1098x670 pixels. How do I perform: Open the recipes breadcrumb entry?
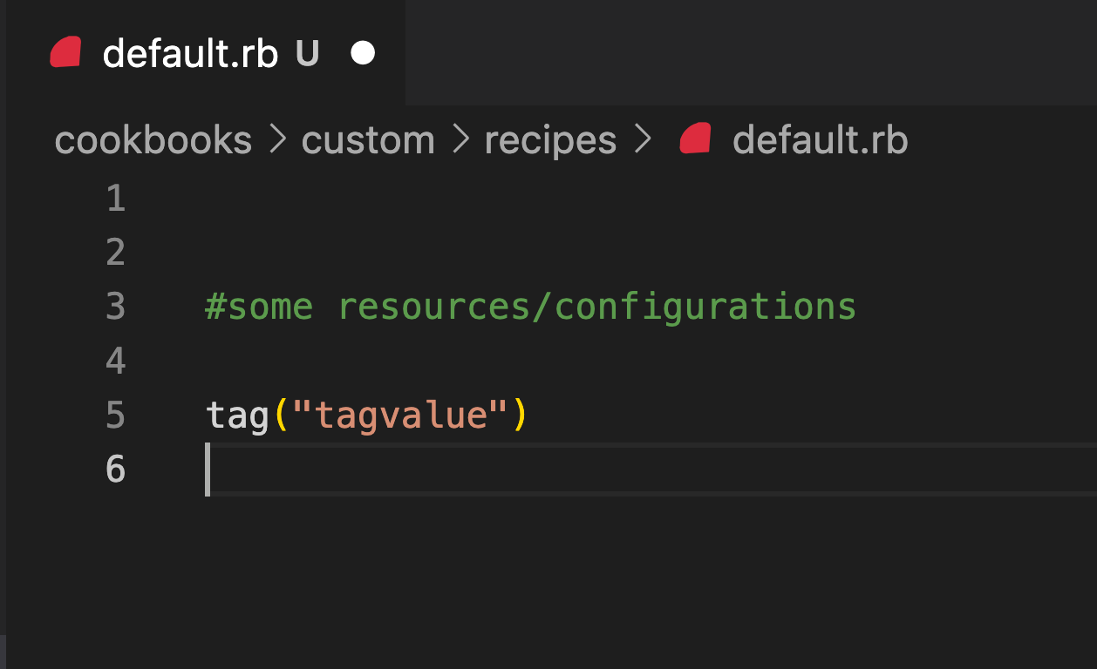tap(549, 140)
